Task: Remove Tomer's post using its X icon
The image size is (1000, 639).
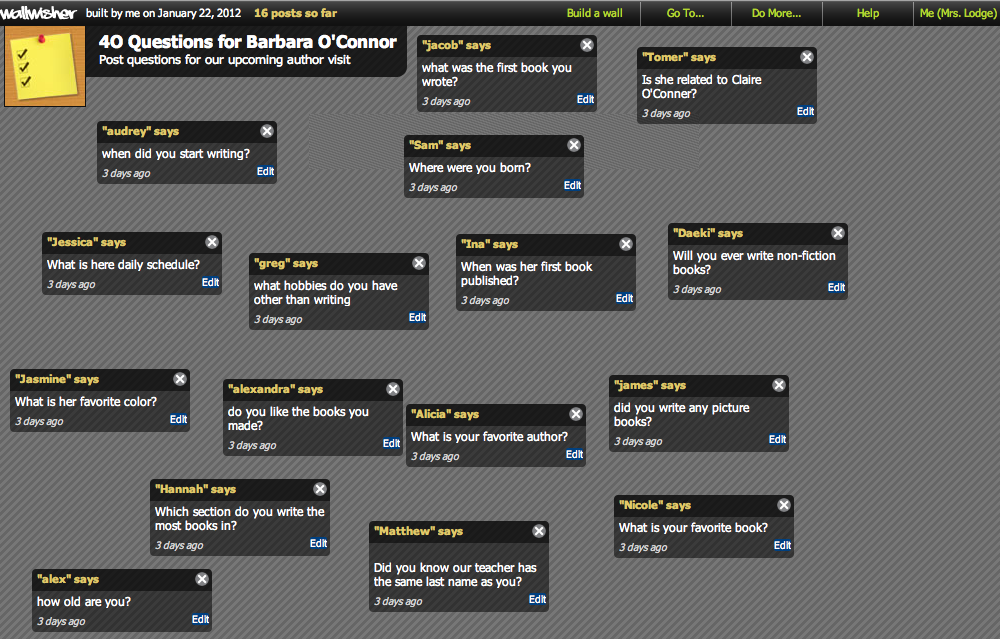Action: click(x=807, y=57)
